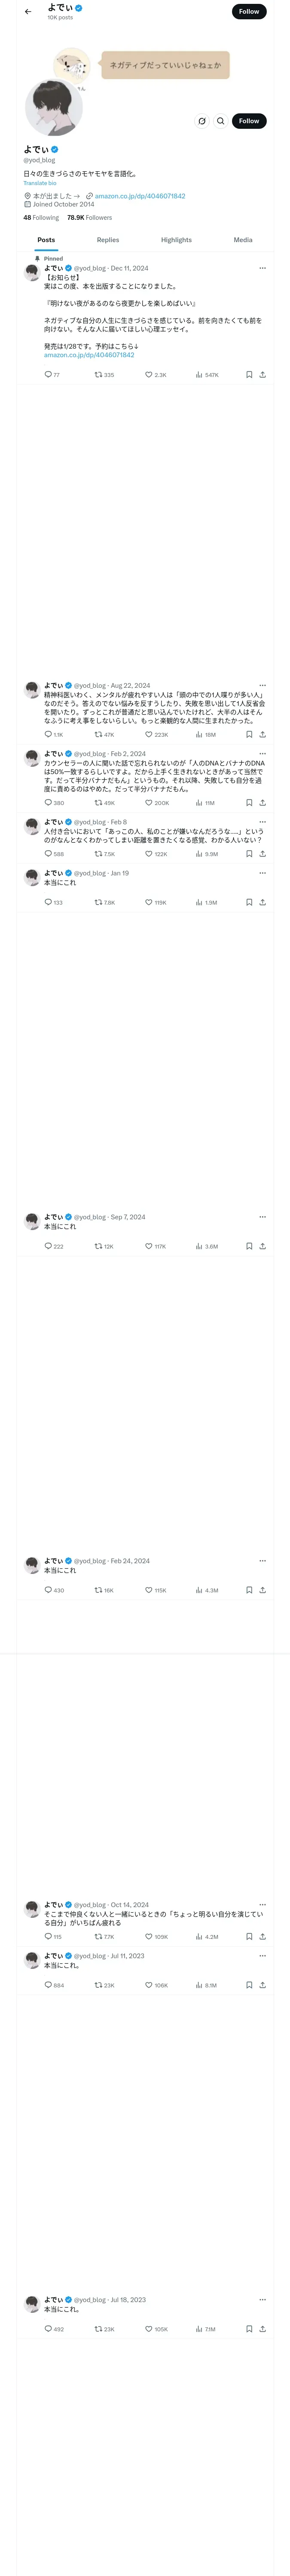
Task: Click the back arrow at top
Action: pos(28,12)
